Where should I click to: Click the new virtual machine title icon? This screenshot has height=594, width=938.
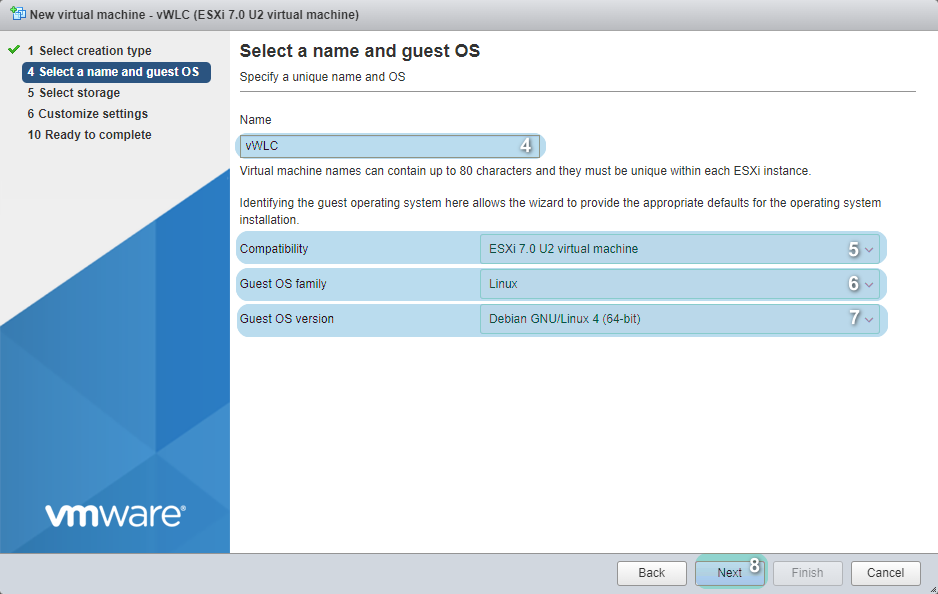click(x=18, y=14)
